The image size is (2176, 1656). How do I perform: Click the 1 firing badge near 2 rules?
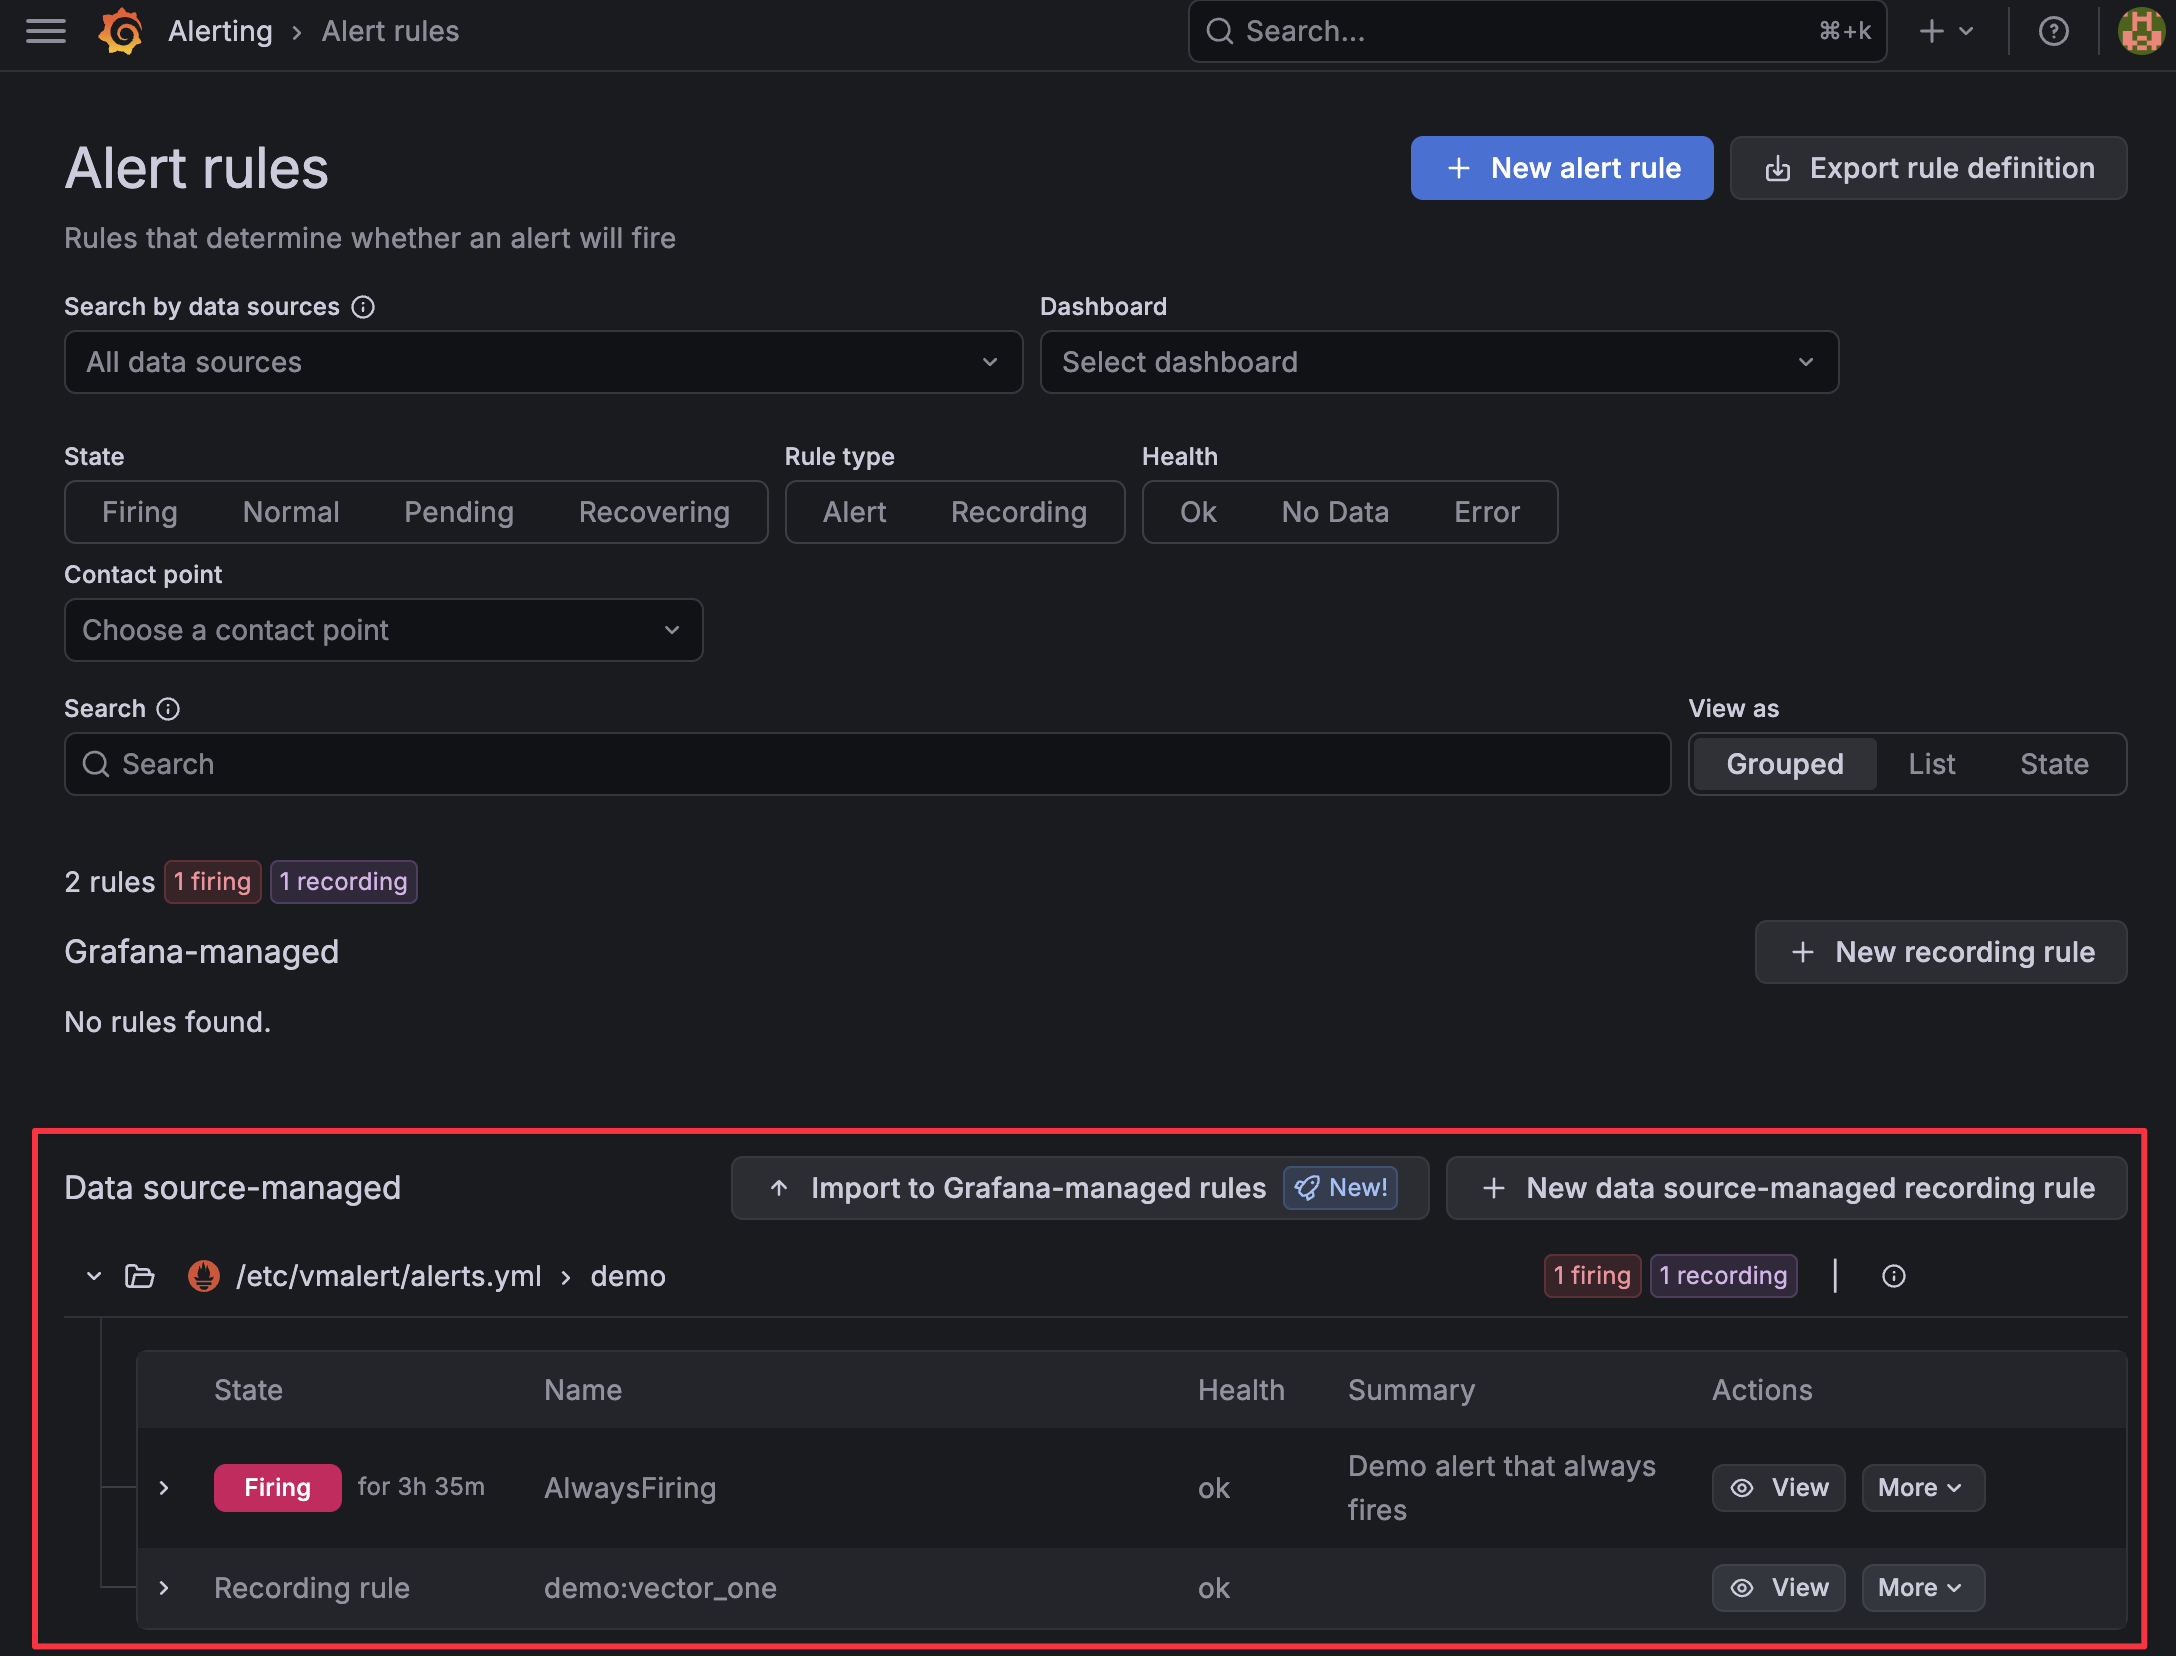(212, 881)
